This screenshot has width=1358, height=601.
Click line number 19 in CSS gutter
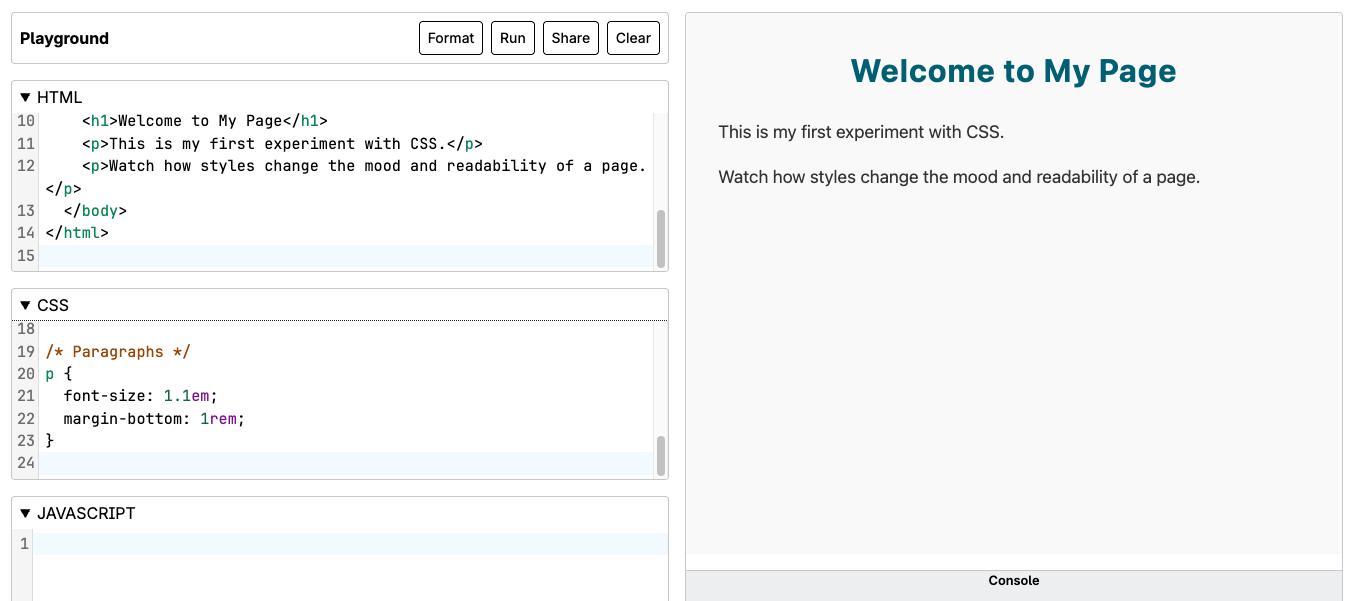[x=26, y=352]
